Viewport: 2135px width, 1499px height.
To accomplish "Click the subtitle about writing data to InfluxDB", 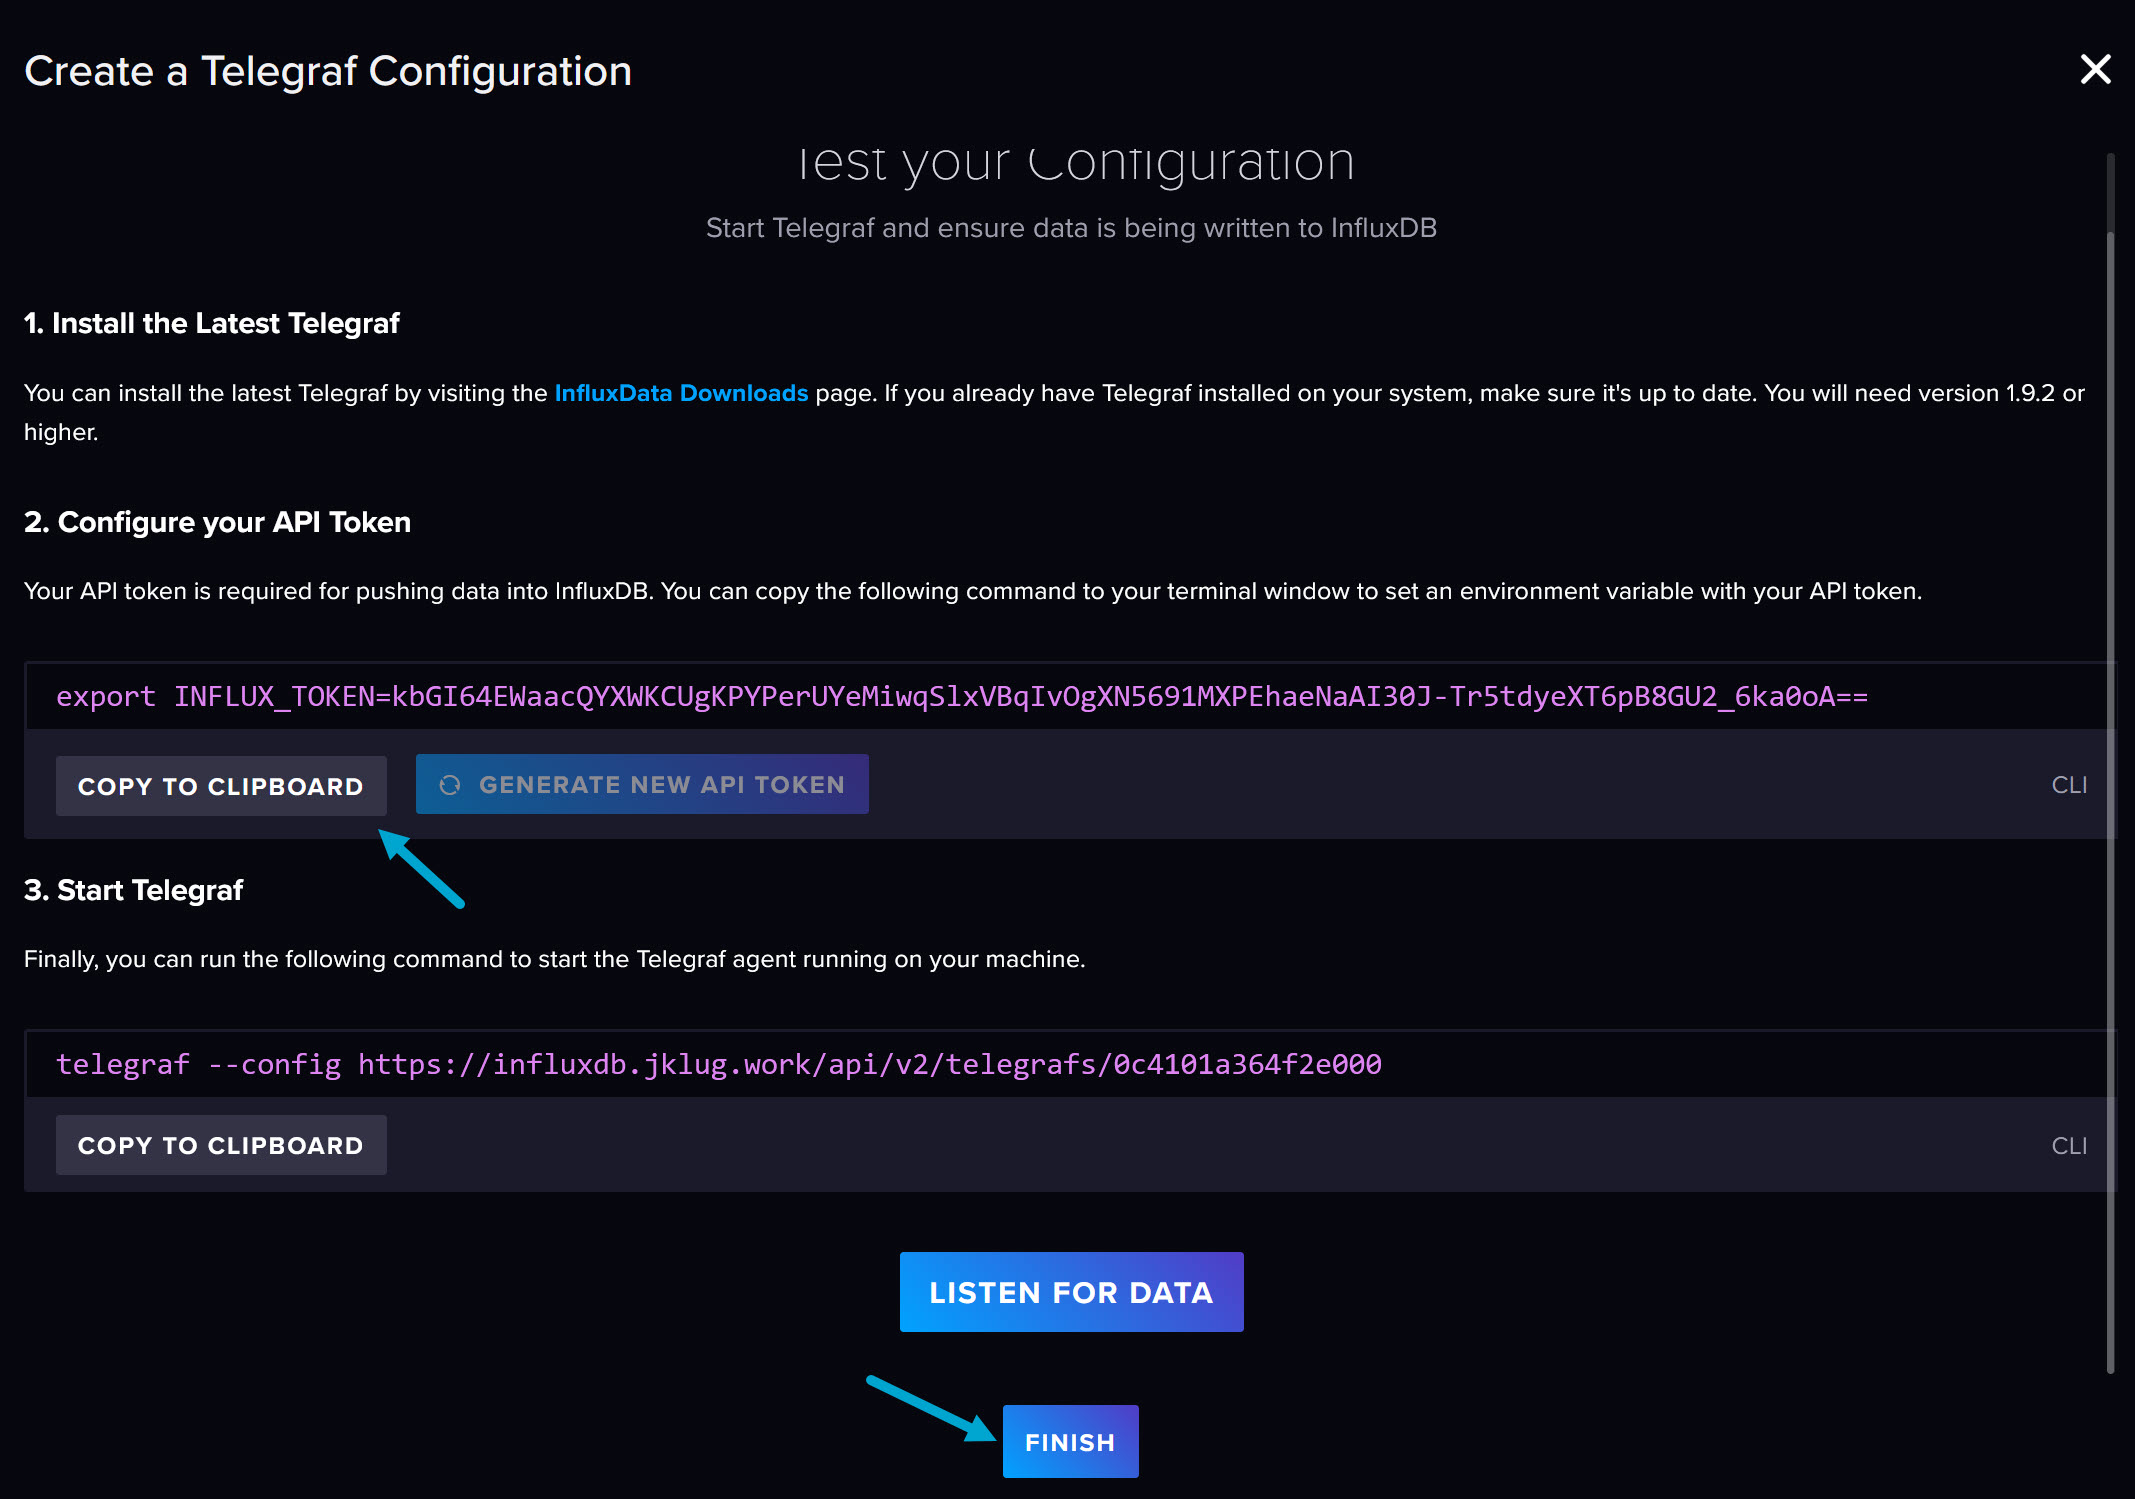I will (1071, 228).
